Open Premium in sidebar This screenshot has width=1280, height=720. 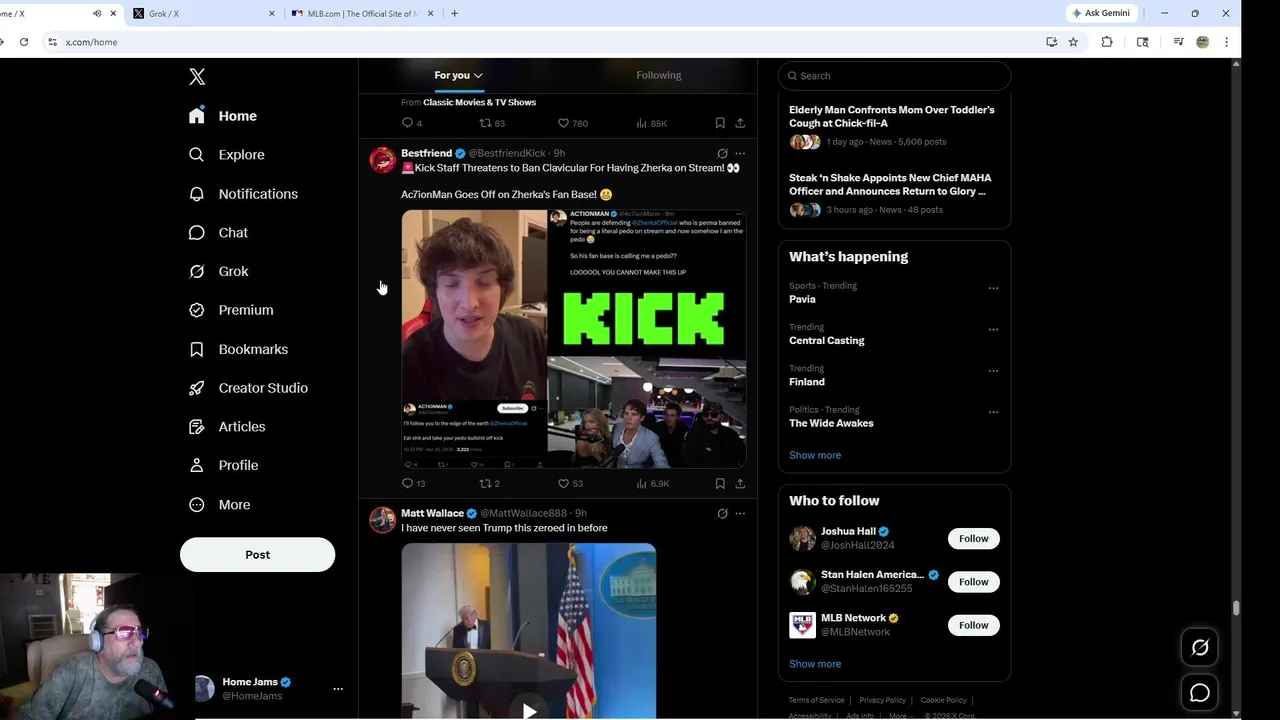pyautogui.click(x=231, y=310)
